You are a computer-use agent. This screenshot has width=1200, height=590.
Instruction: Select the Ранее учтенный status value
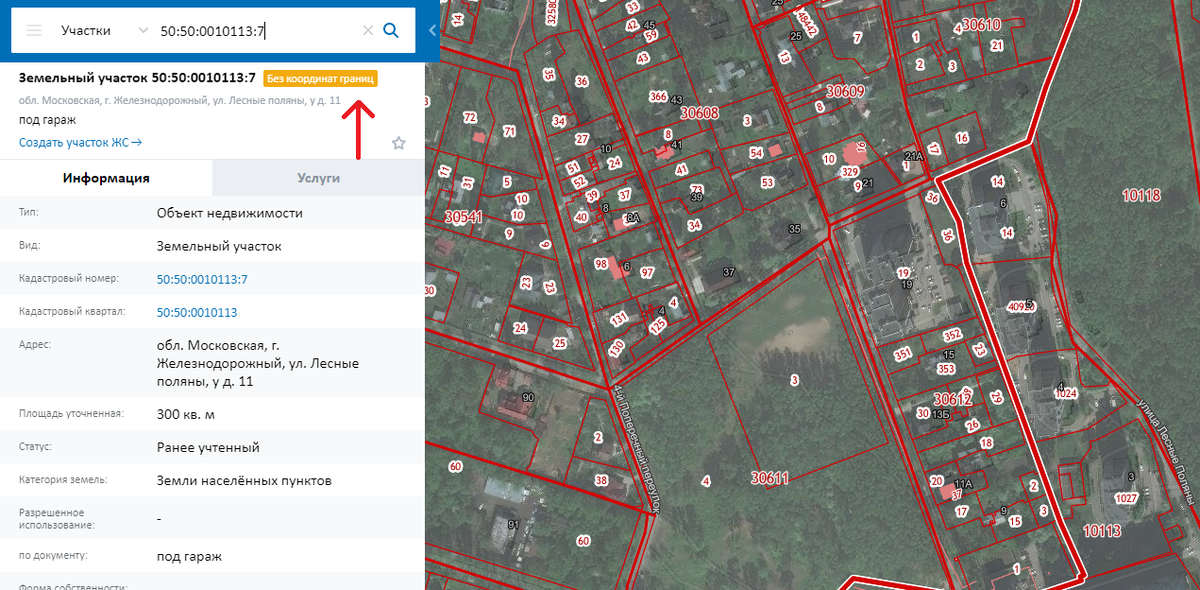click(208, 447)
